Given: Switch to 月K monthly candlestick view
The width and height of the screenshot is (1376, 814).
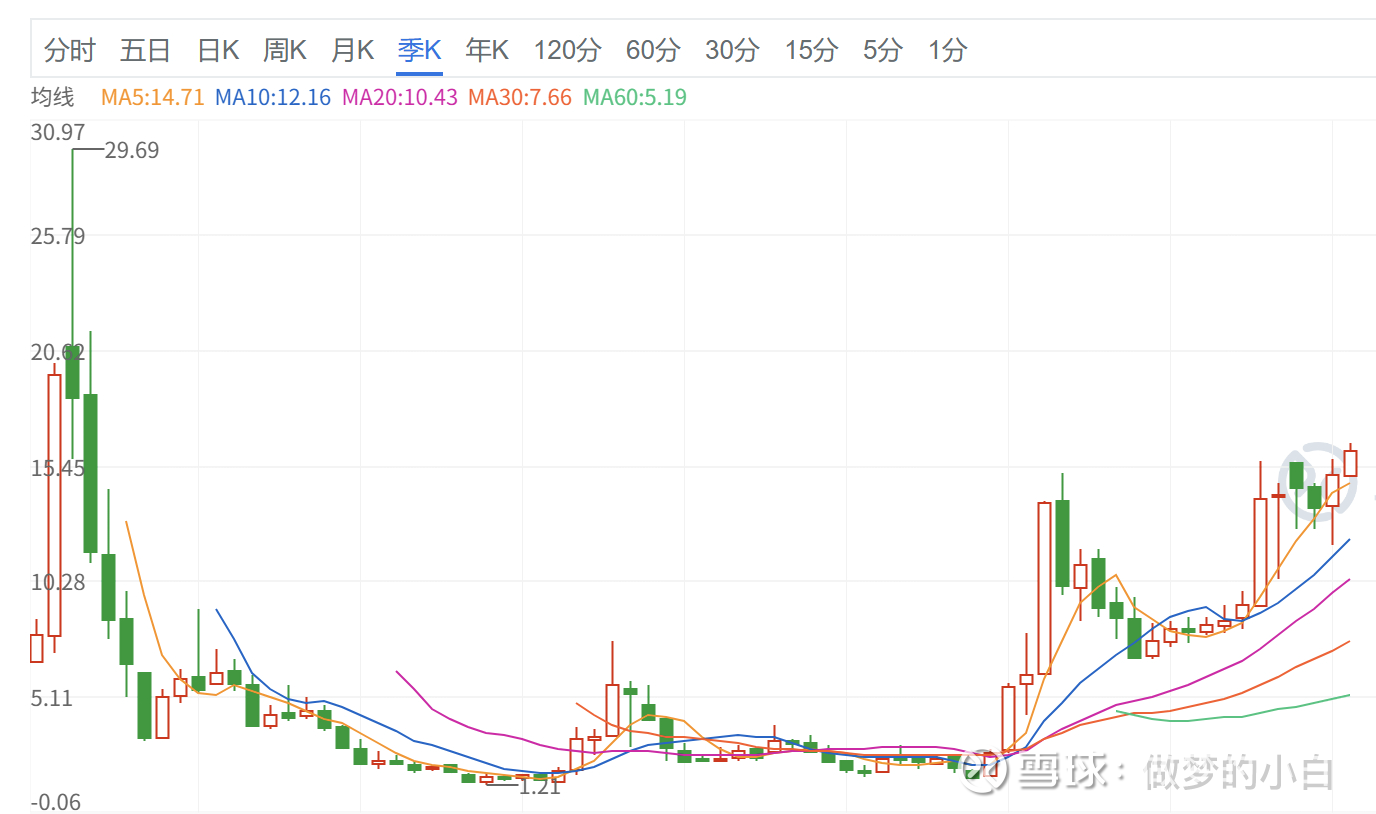Looking at the screenshot, I should coord(353,49).
